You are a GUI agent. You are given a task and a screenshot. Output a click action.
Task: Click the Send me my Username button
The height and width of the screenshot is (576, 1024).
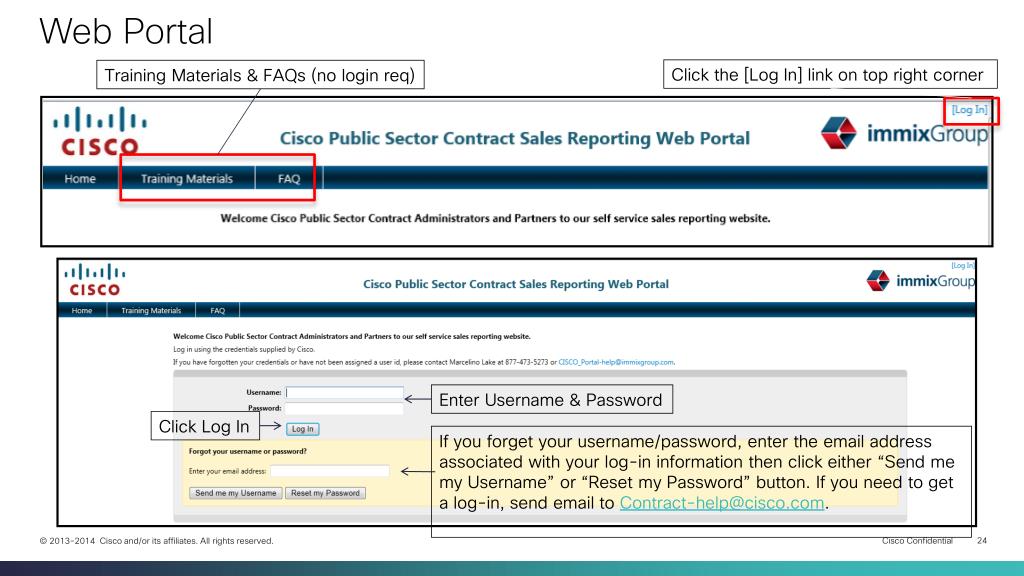(x=235, y=493)
